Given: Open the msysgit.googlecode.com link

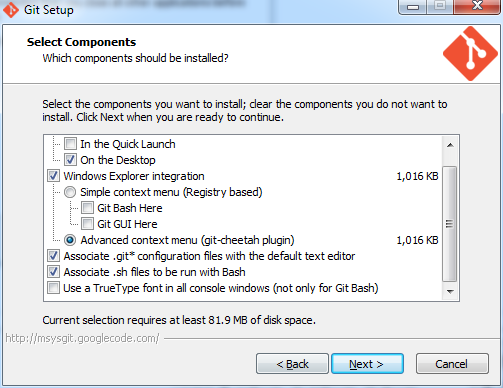Looking at the screenshot, I should click(x=82, y=338).
